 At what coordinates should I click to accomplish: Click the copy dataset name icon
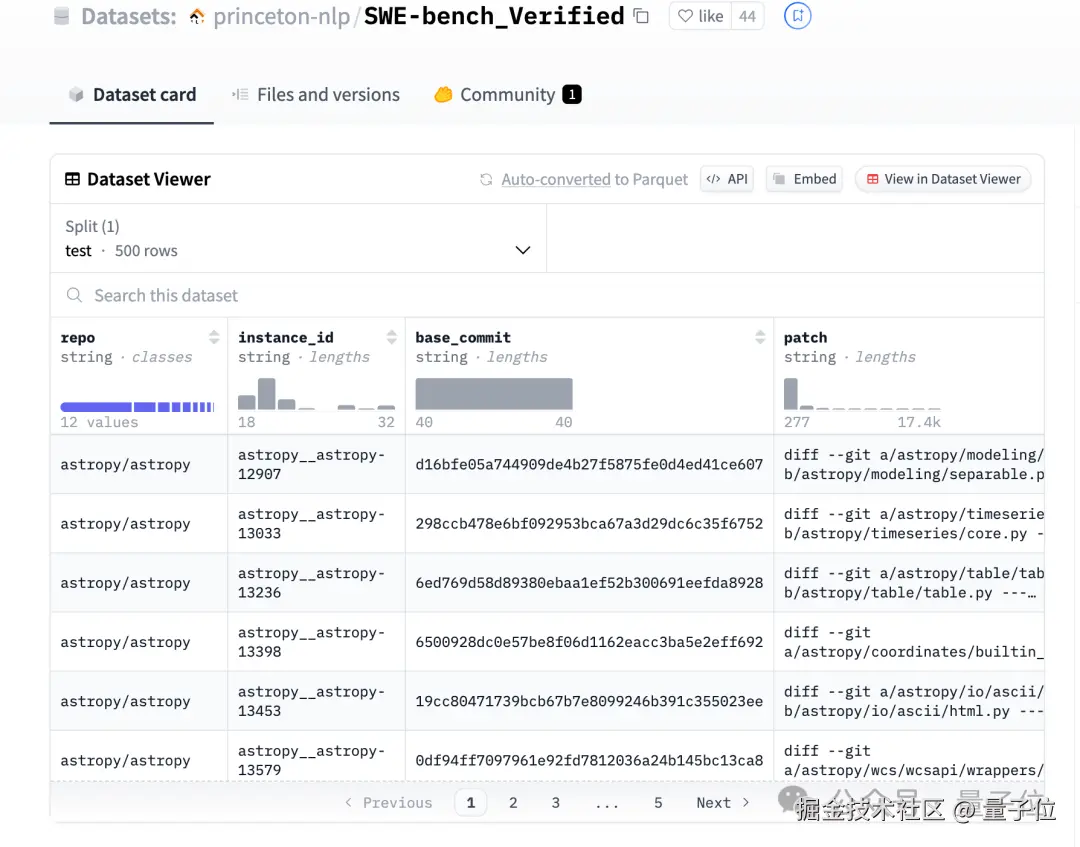(642, 16)
